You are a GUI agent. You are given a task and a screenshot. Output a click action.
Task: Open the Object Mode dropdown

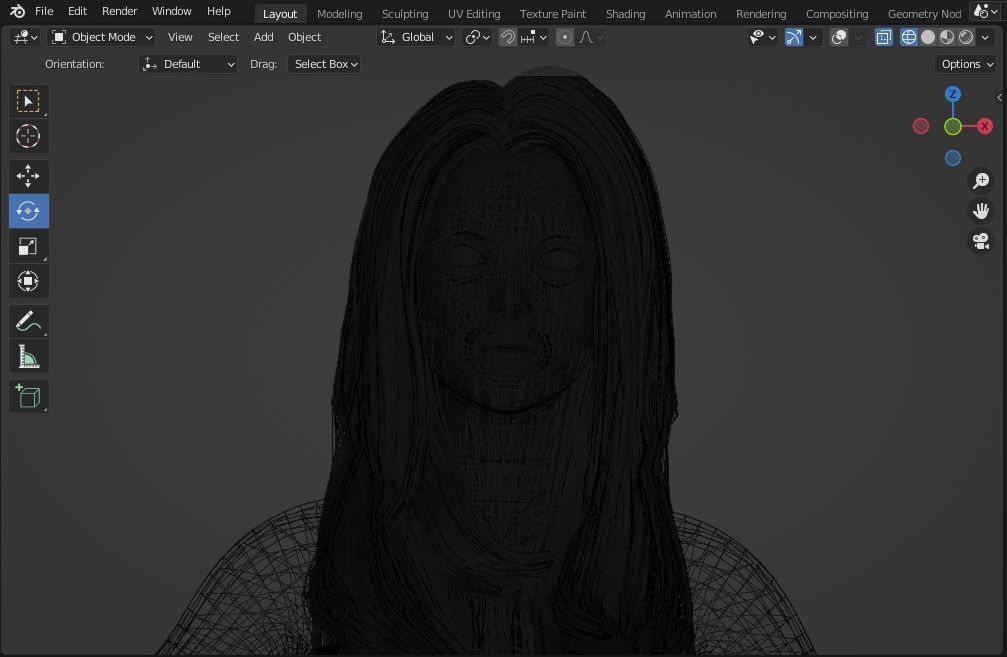pos(103,37)
